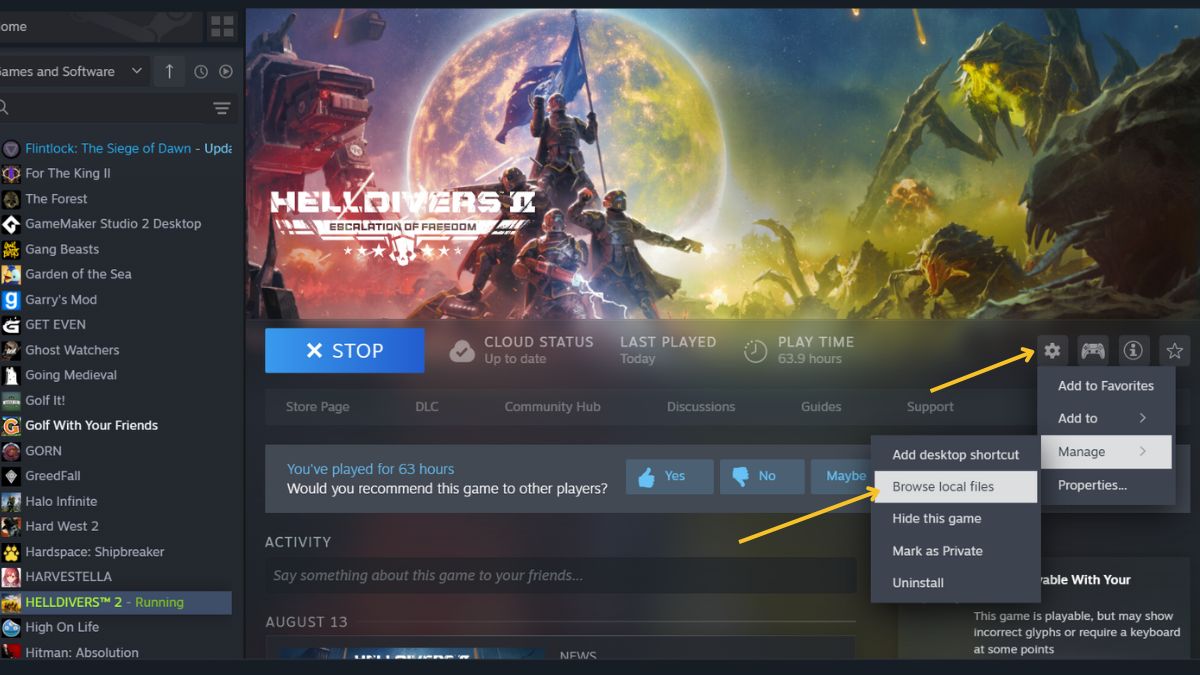Select Browse local files
This screenshot has width=1200, height=675.
[x=955, y=487]
